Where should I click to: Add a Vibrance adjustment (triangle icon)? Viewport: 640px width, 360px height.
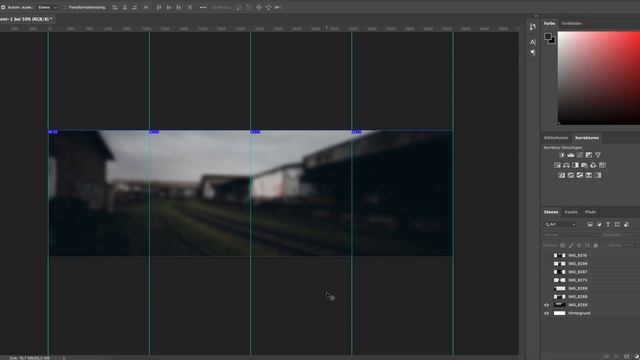pyautogui.click(x=598, y=155)
